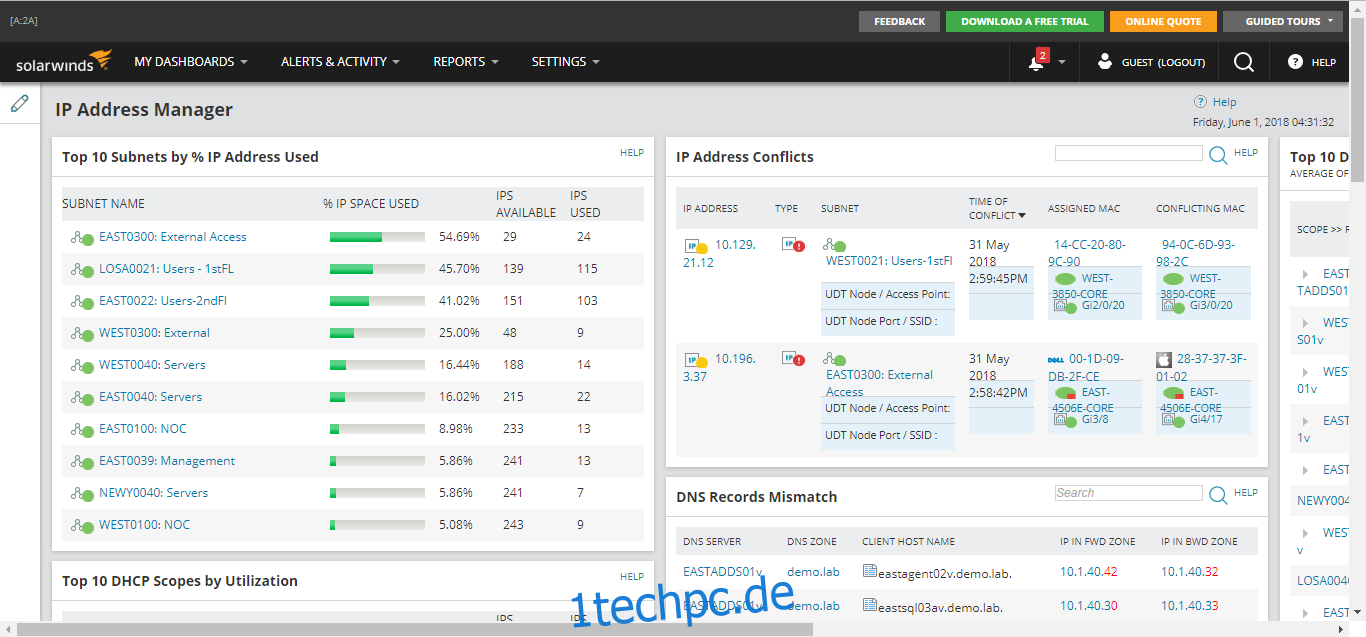Viewport: 1366px width, 637px height.
Task: Click the subnet icon beside NEWY0040: Servers
Action: pyautogui.click(x=82, y=494)
